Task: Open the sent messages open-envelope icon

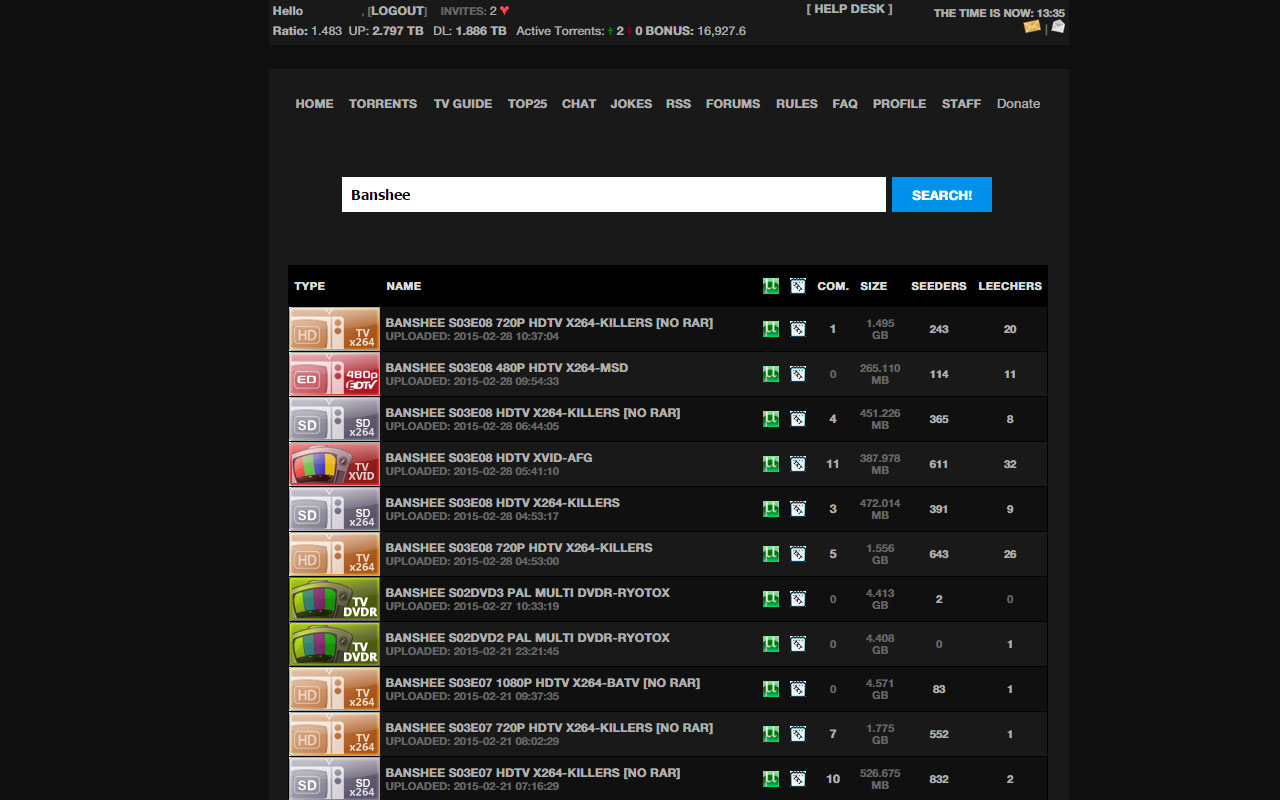Action: [x=1058, y=27]
